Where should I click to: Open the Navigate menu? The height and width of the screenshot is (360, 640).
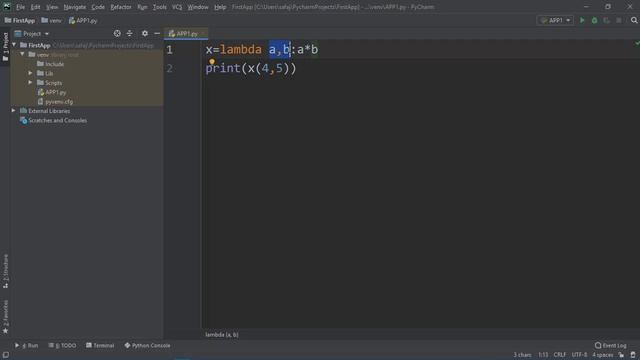75,7
